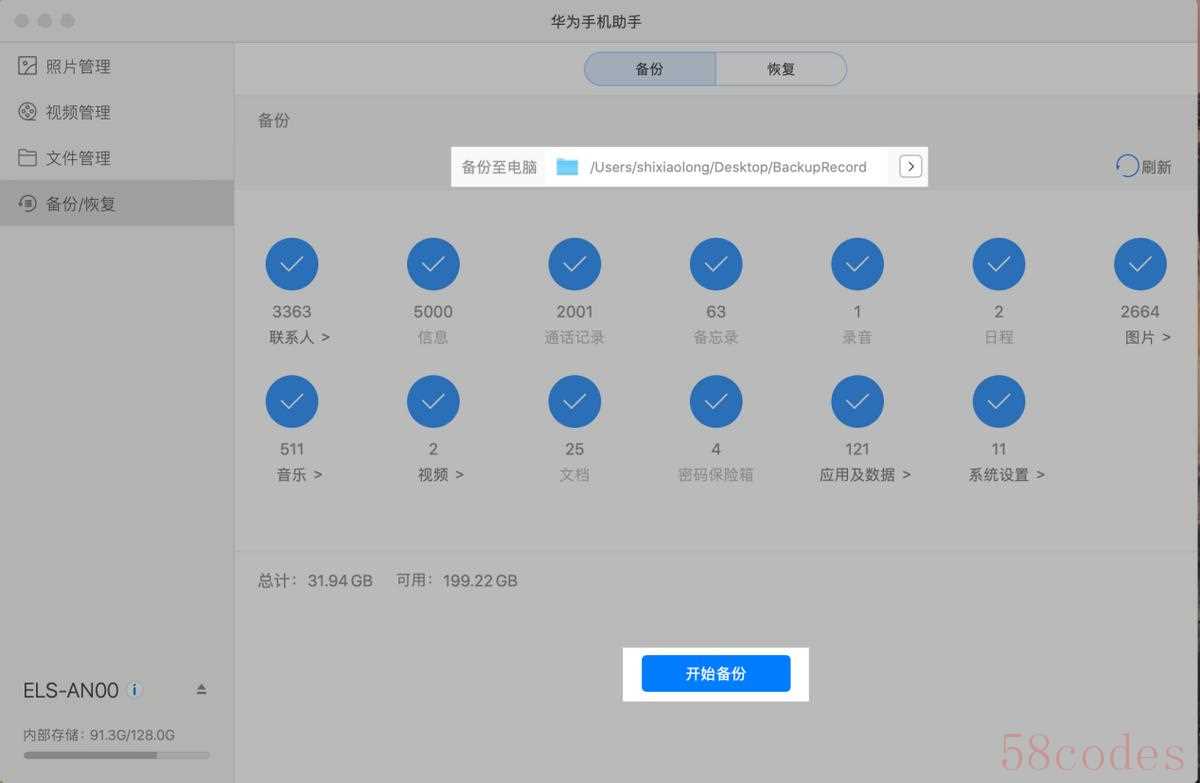Select the 备份 backup tab
The height and width of the screenshot is (783, 1200).
(x=650, y=69)
